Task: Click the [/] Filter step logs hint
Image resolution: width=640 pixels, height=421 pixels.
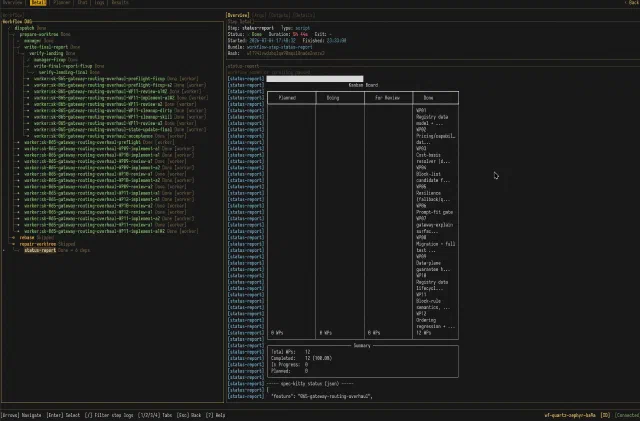Action: point(109,415)
